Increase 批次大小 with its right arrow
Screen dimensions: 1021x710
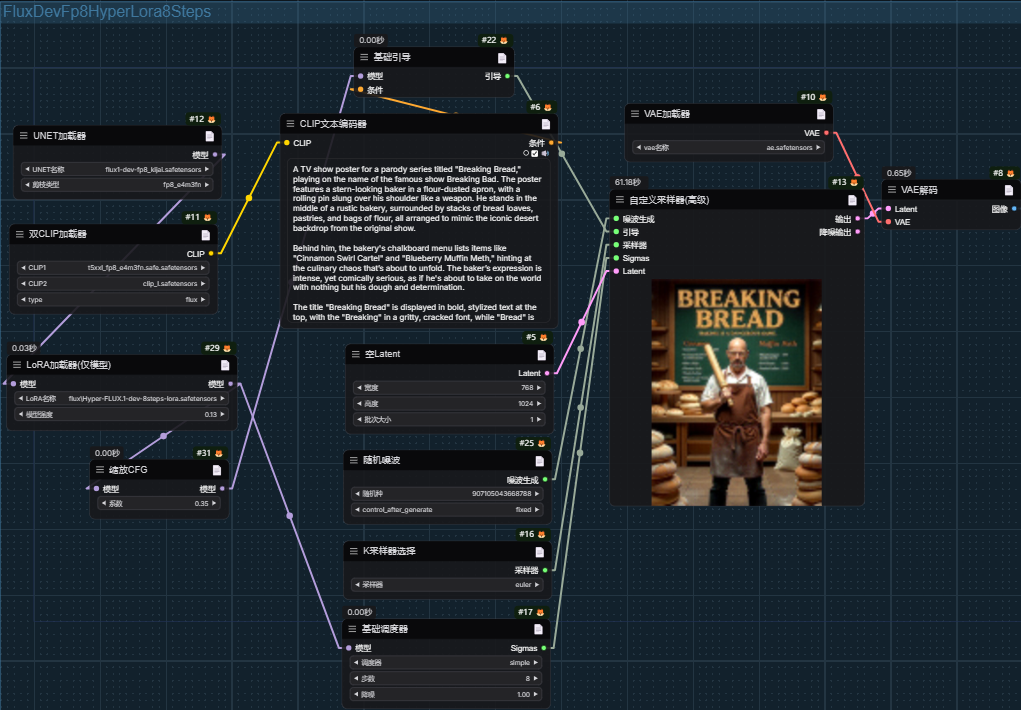pos(538,420)
